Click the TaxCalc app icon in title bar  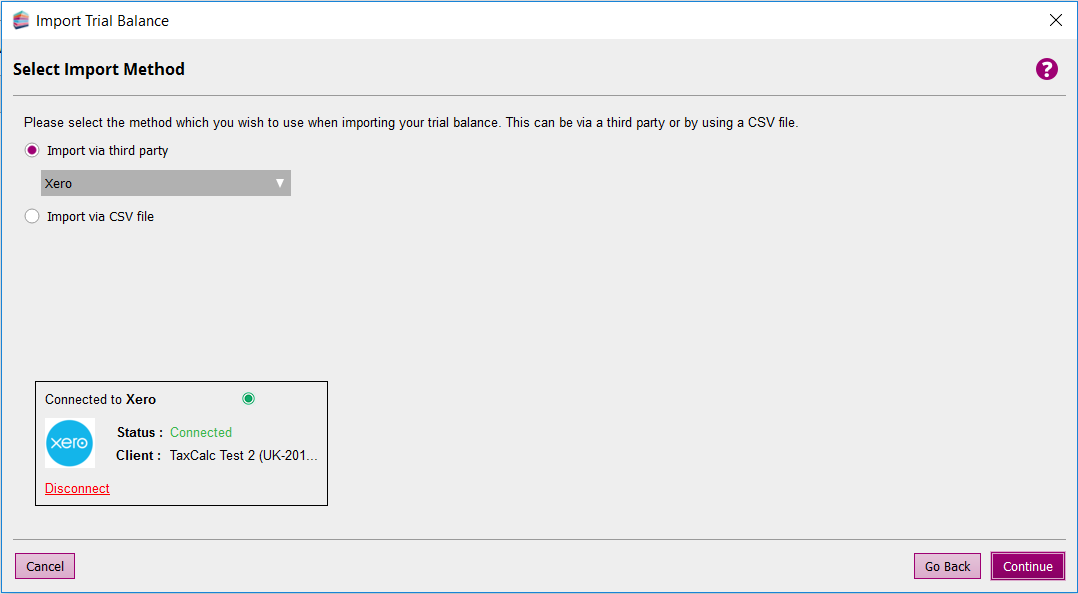(21, 20)
